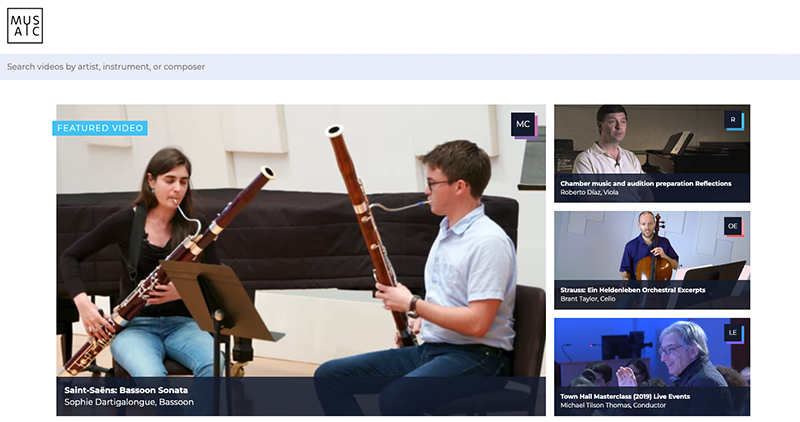Click the MUSAIC logo
Viewport: 800px width, 422px height.
[25, 26]
